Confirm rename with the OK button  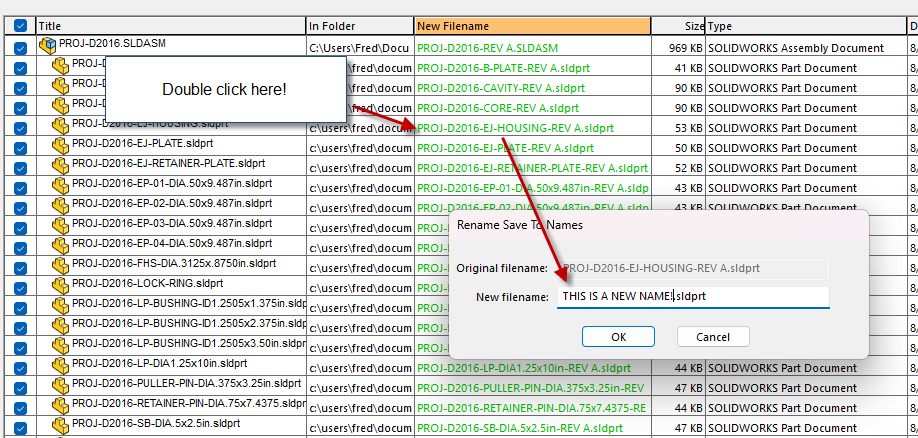pyautogui.click(x=618, y=337)
